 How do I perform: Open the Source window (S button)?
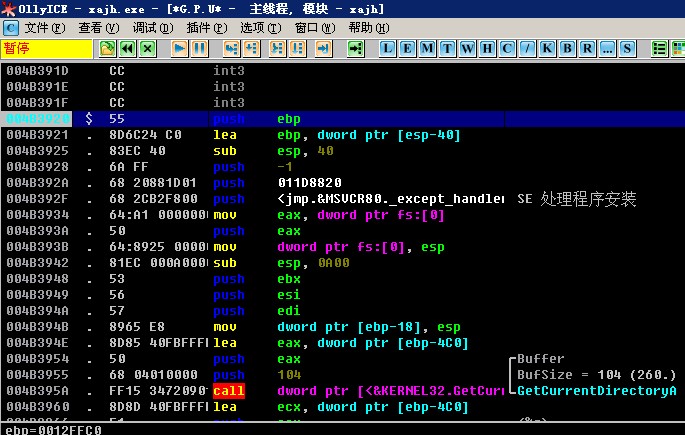627,48
